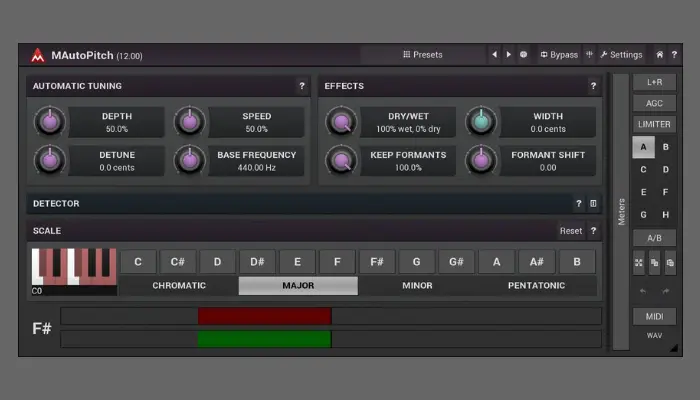Viewport: 700px width, 400px height.
Task: Toggle the LIMITER button
Action: coord(654,124)
